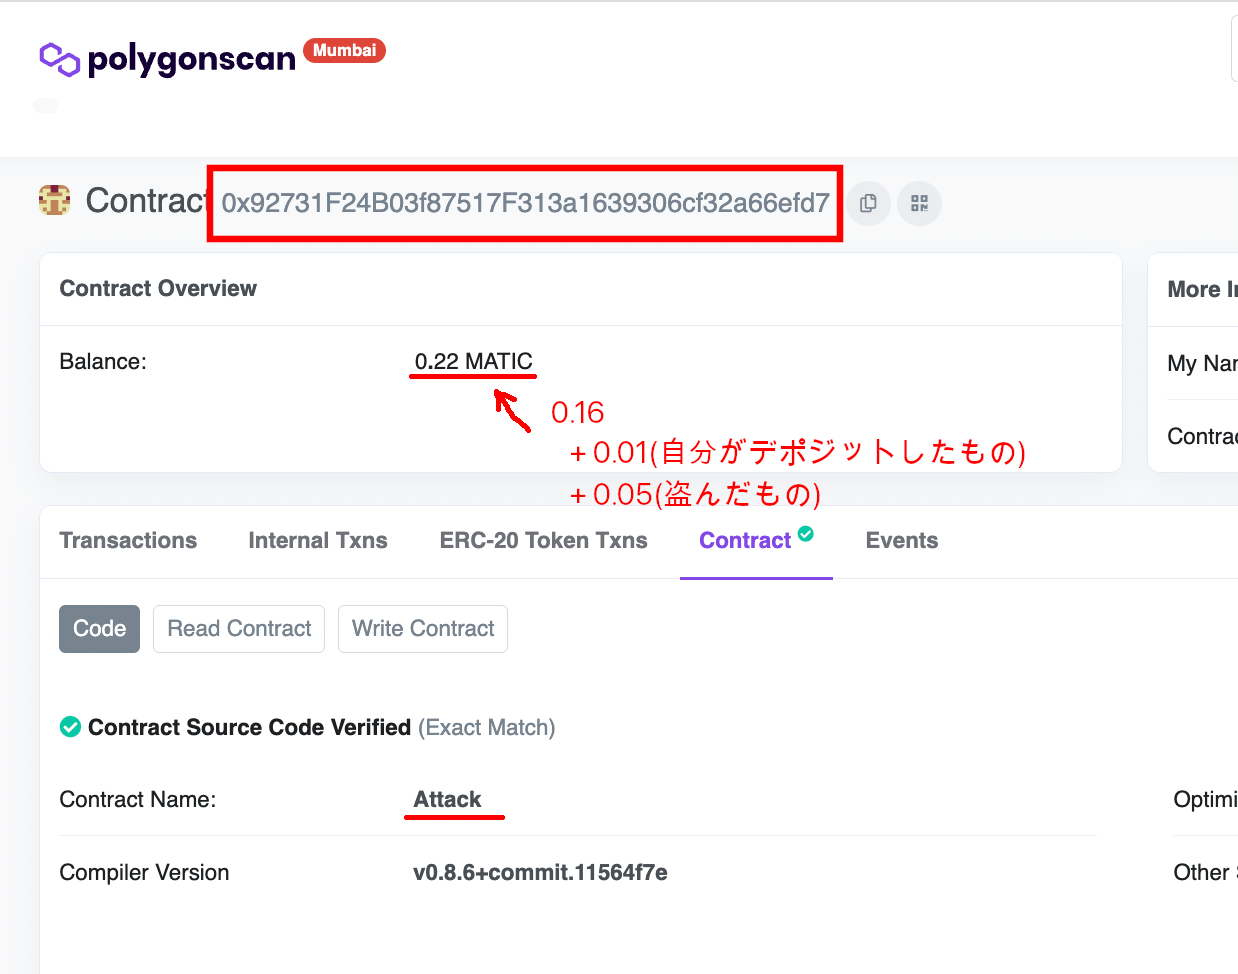Click compiler version v0.8.6+commit.11564f7e
The height and width of the screenshot is (974, 1238).
coord(540,872)
